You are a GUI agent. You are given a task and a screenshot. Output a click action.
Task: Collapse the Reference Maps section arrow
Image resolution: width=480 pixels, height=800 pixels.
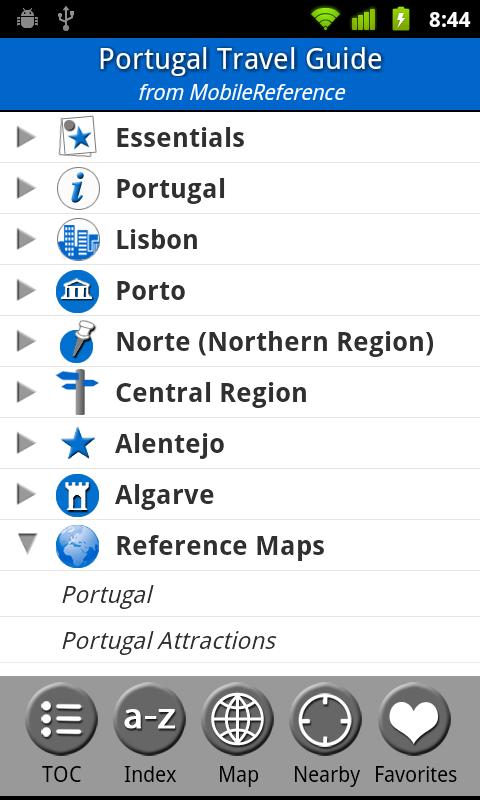click(x=27, y=544)
